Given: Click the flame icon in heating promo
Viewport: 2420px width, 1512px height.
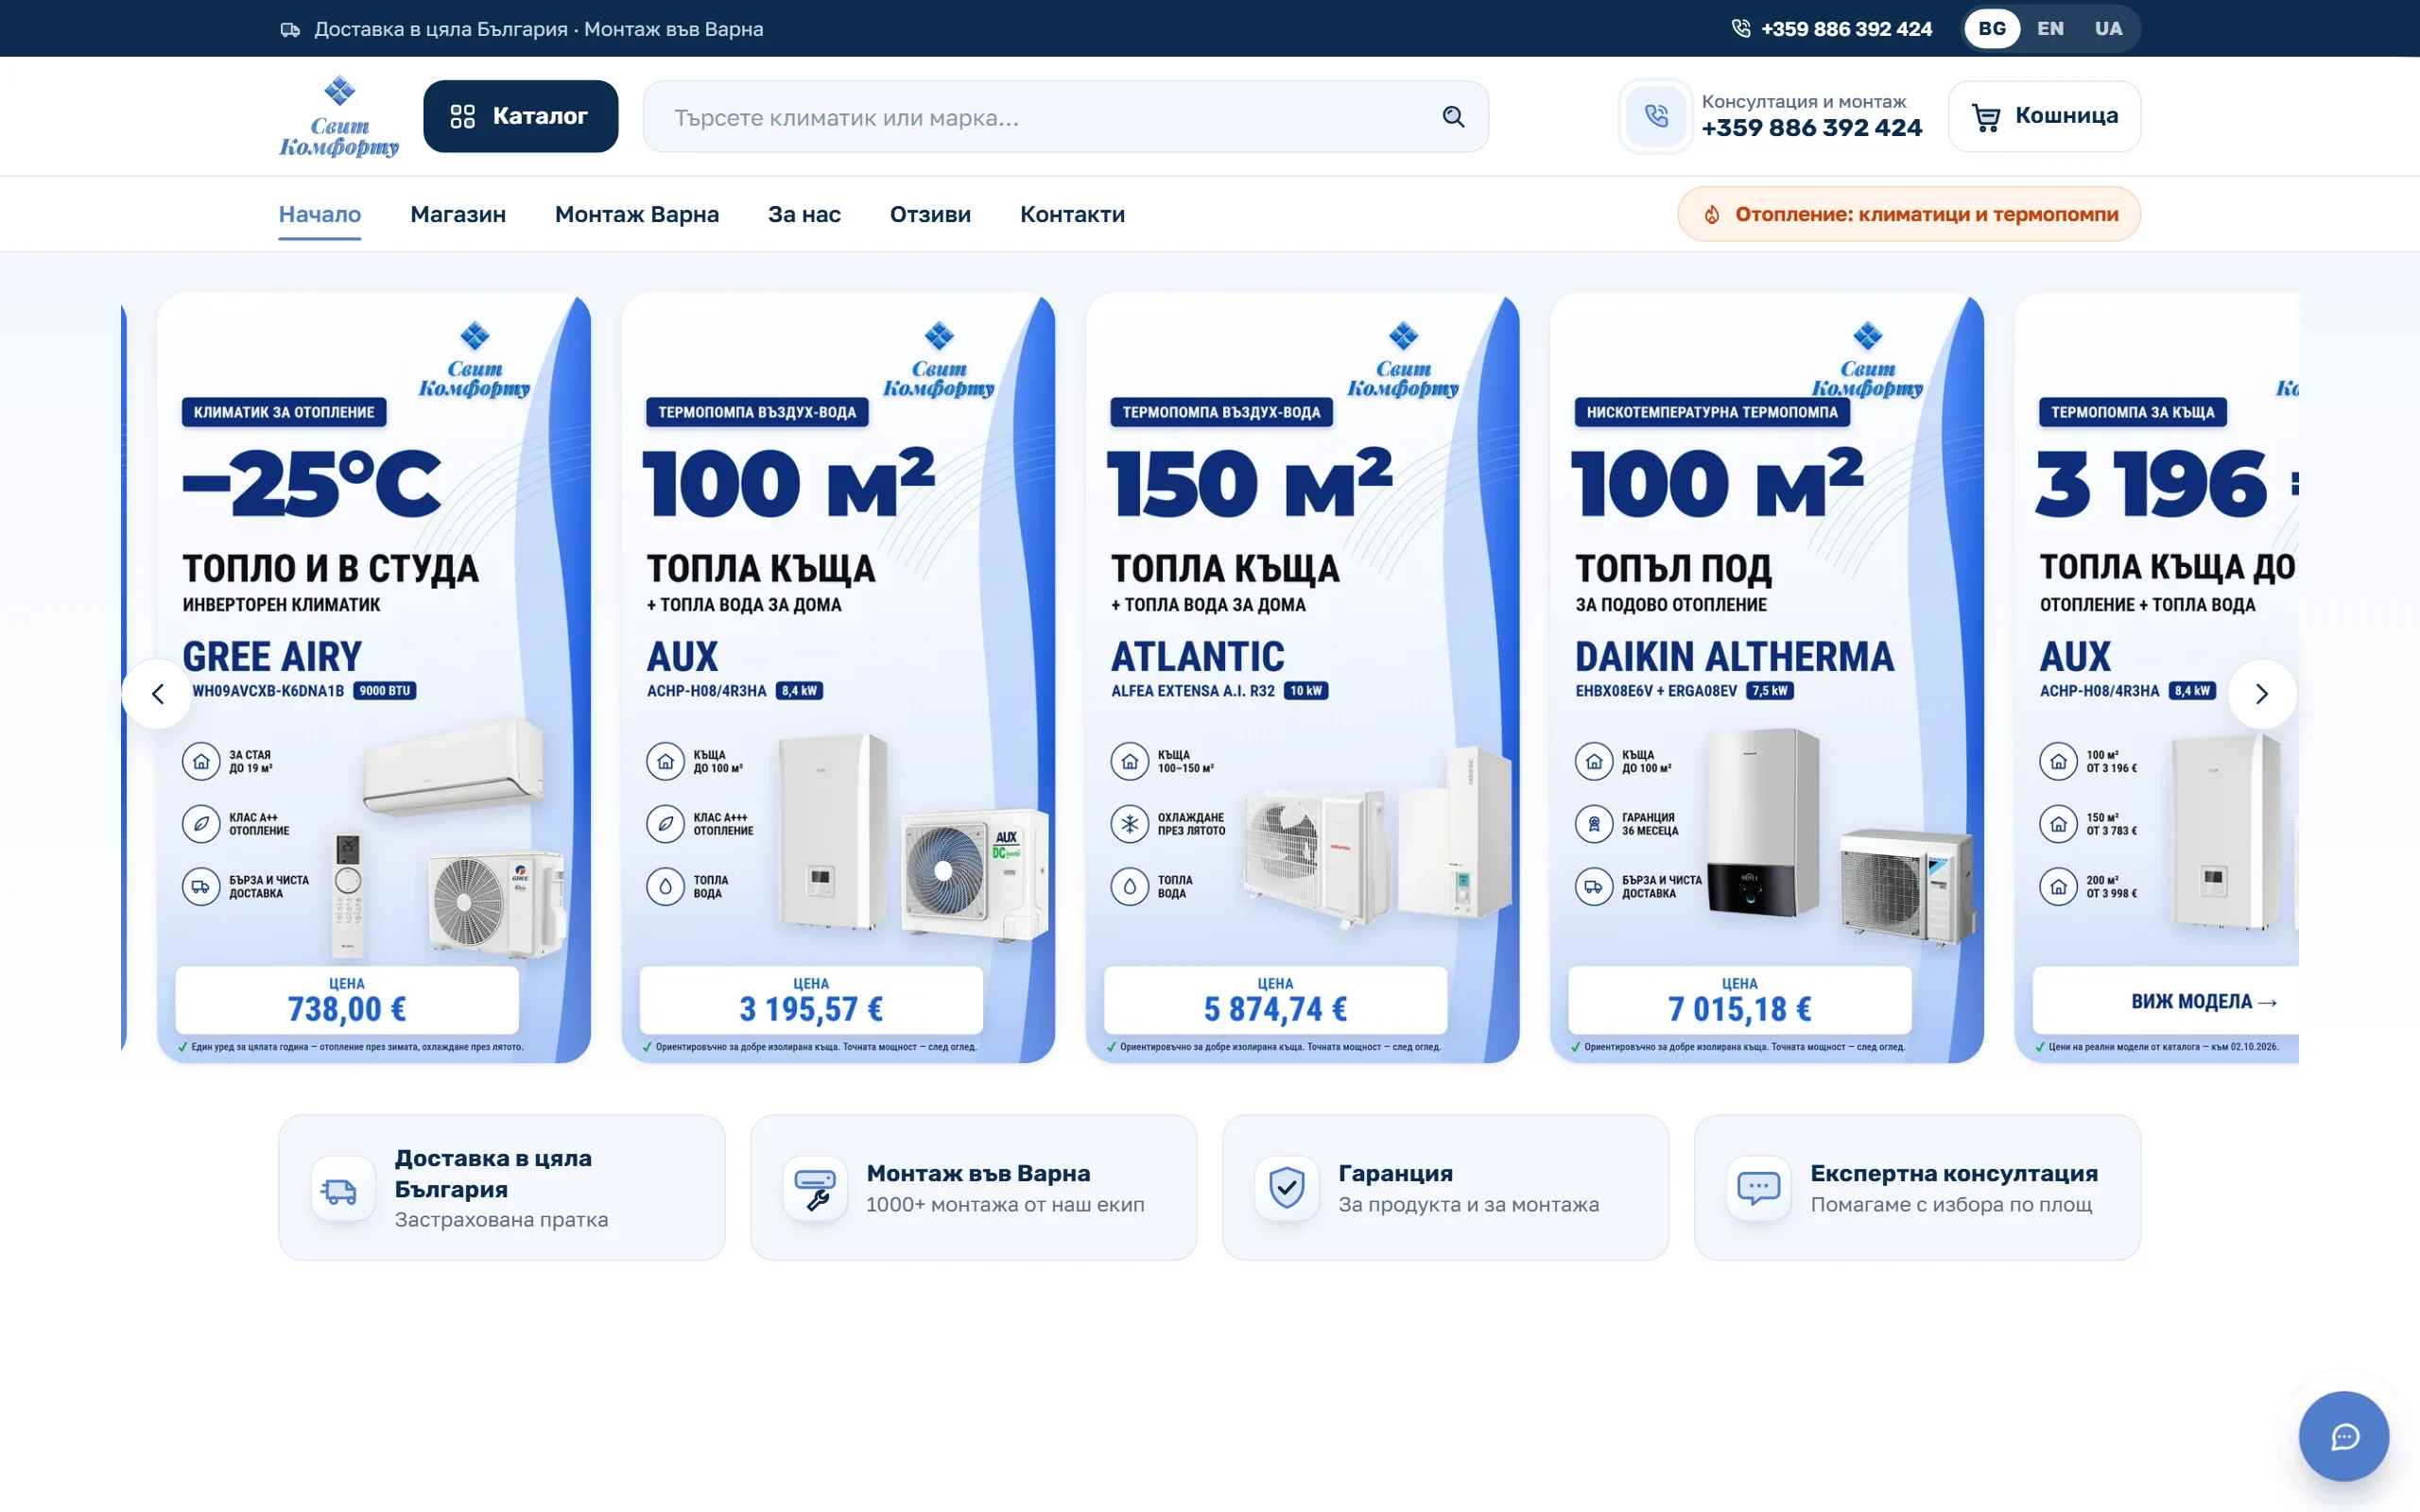Looking at the screenshot, I should 1711,214.
